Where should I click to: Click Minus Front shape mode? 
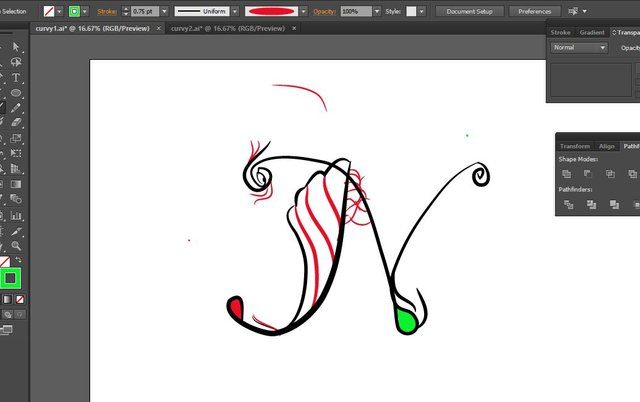(588, 174)
